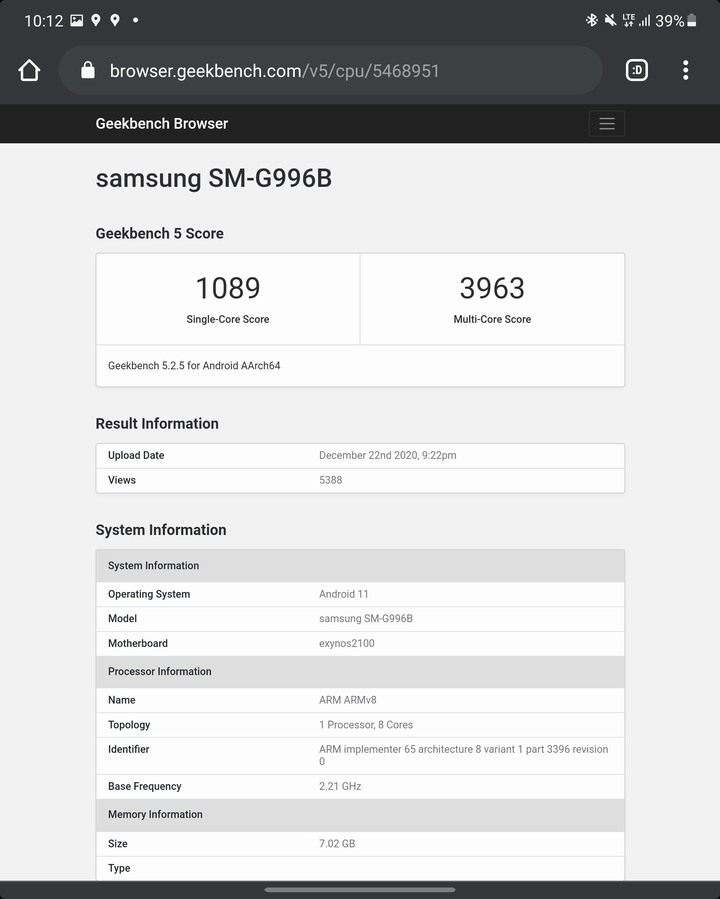Image resolution: width=720 pixels, height=899 pixels.
Task: Select the ARM implementer identifier value
Action: 463,755
